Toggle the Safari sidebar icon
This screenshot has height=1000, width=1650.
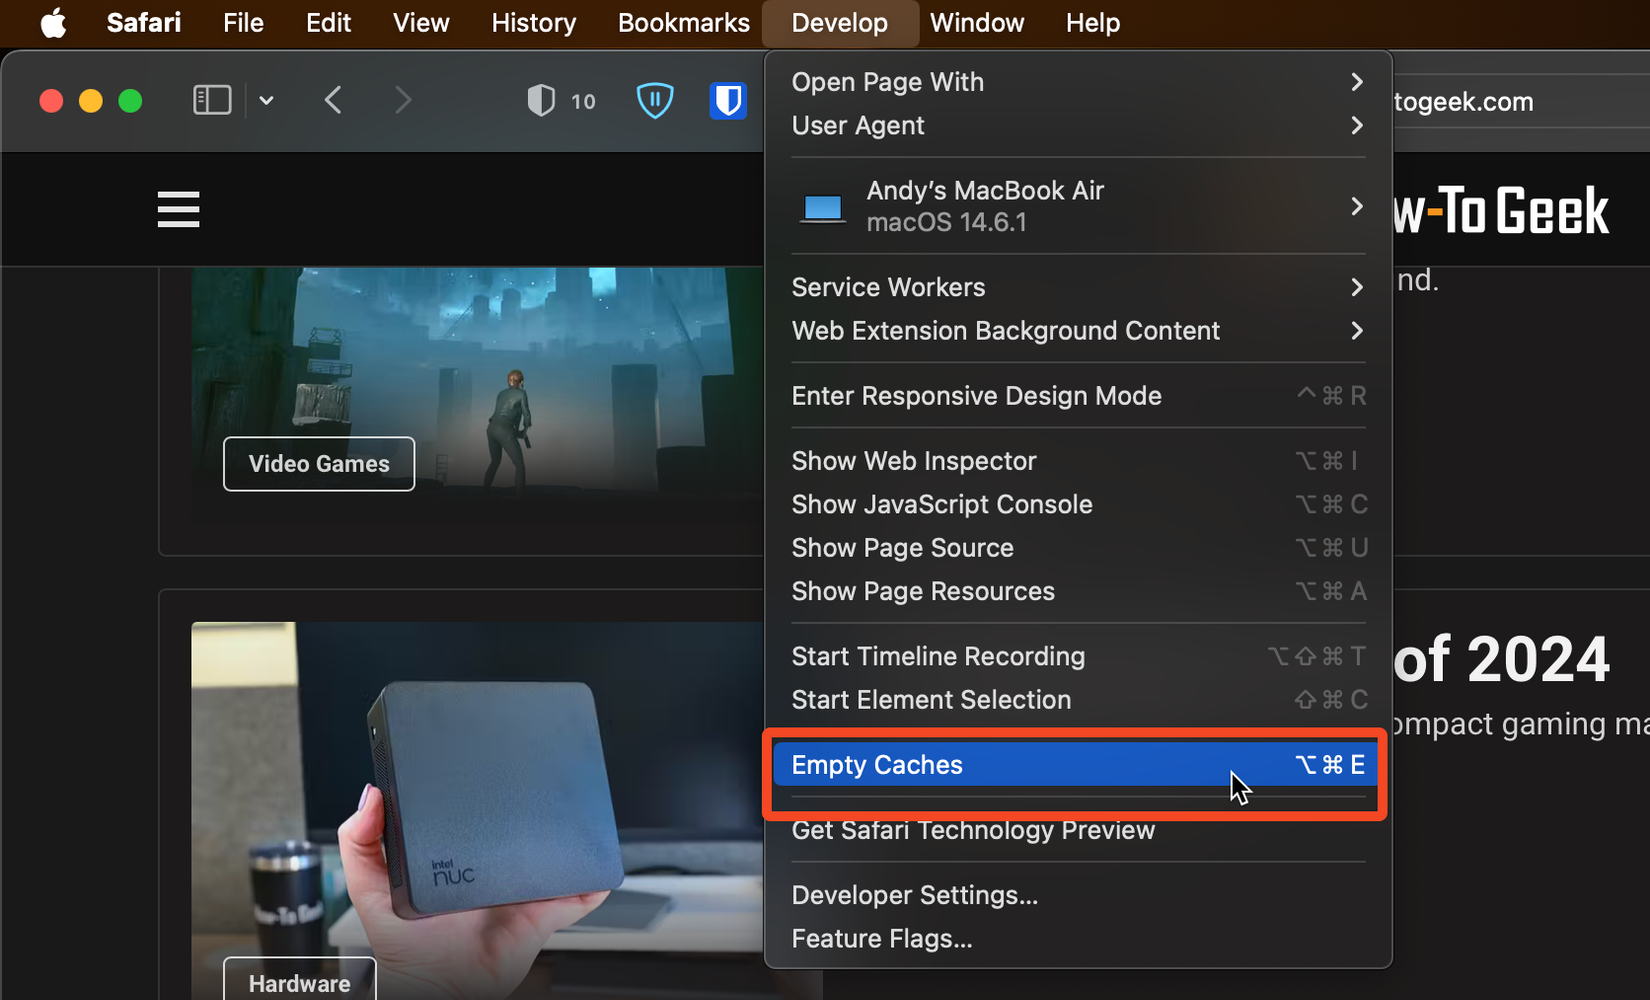tap(212, 100)
